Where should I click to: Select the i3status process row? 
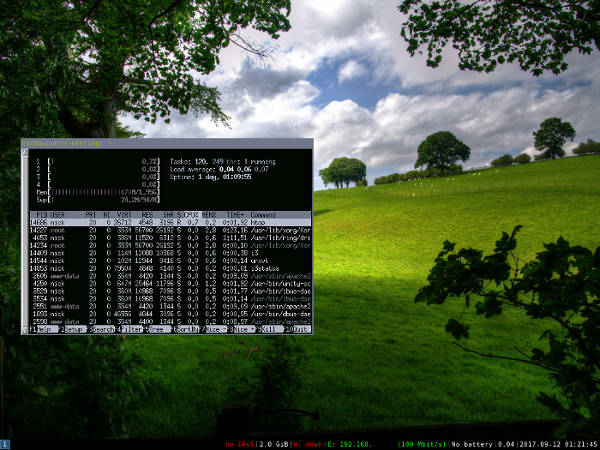(170, 269)
